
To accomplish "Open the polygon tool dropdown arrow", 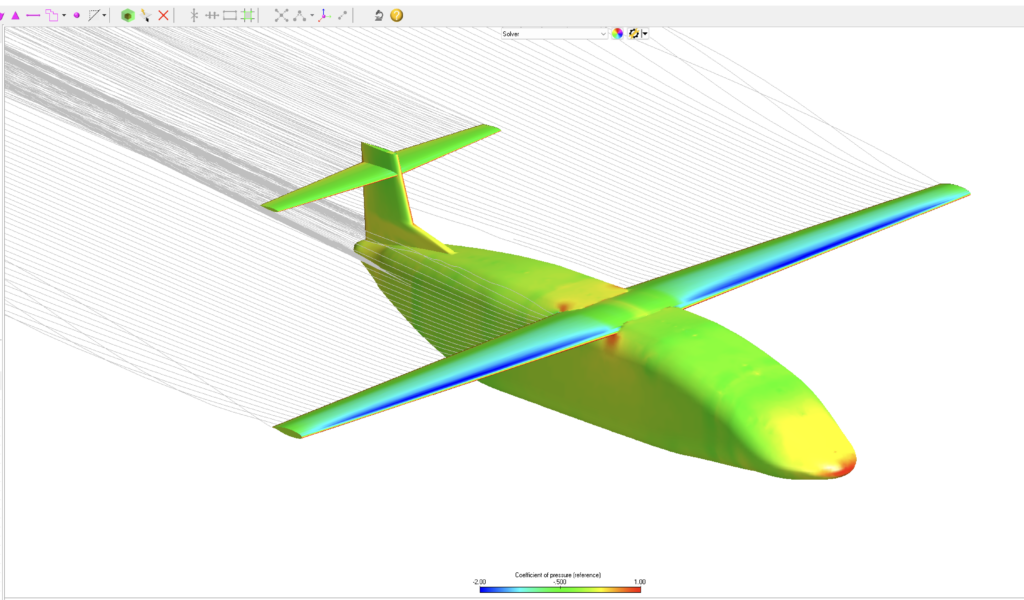I will click(x=64, y=15).
